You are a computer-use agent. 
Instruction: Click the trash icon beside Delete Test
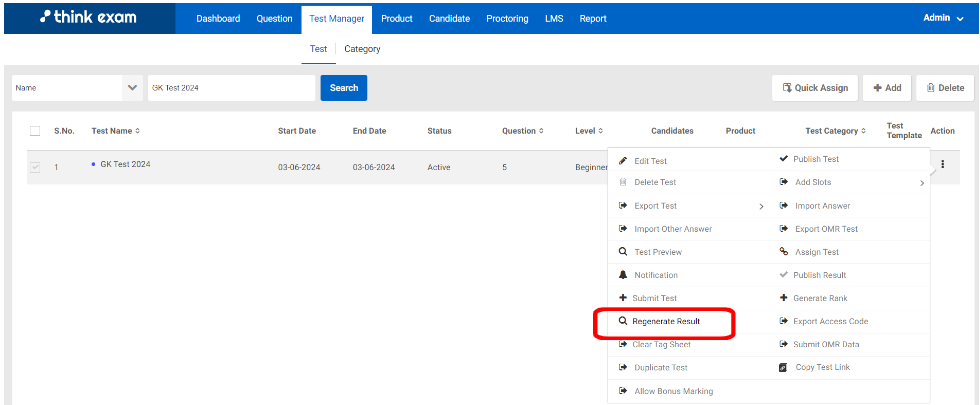tap(623, 183)
